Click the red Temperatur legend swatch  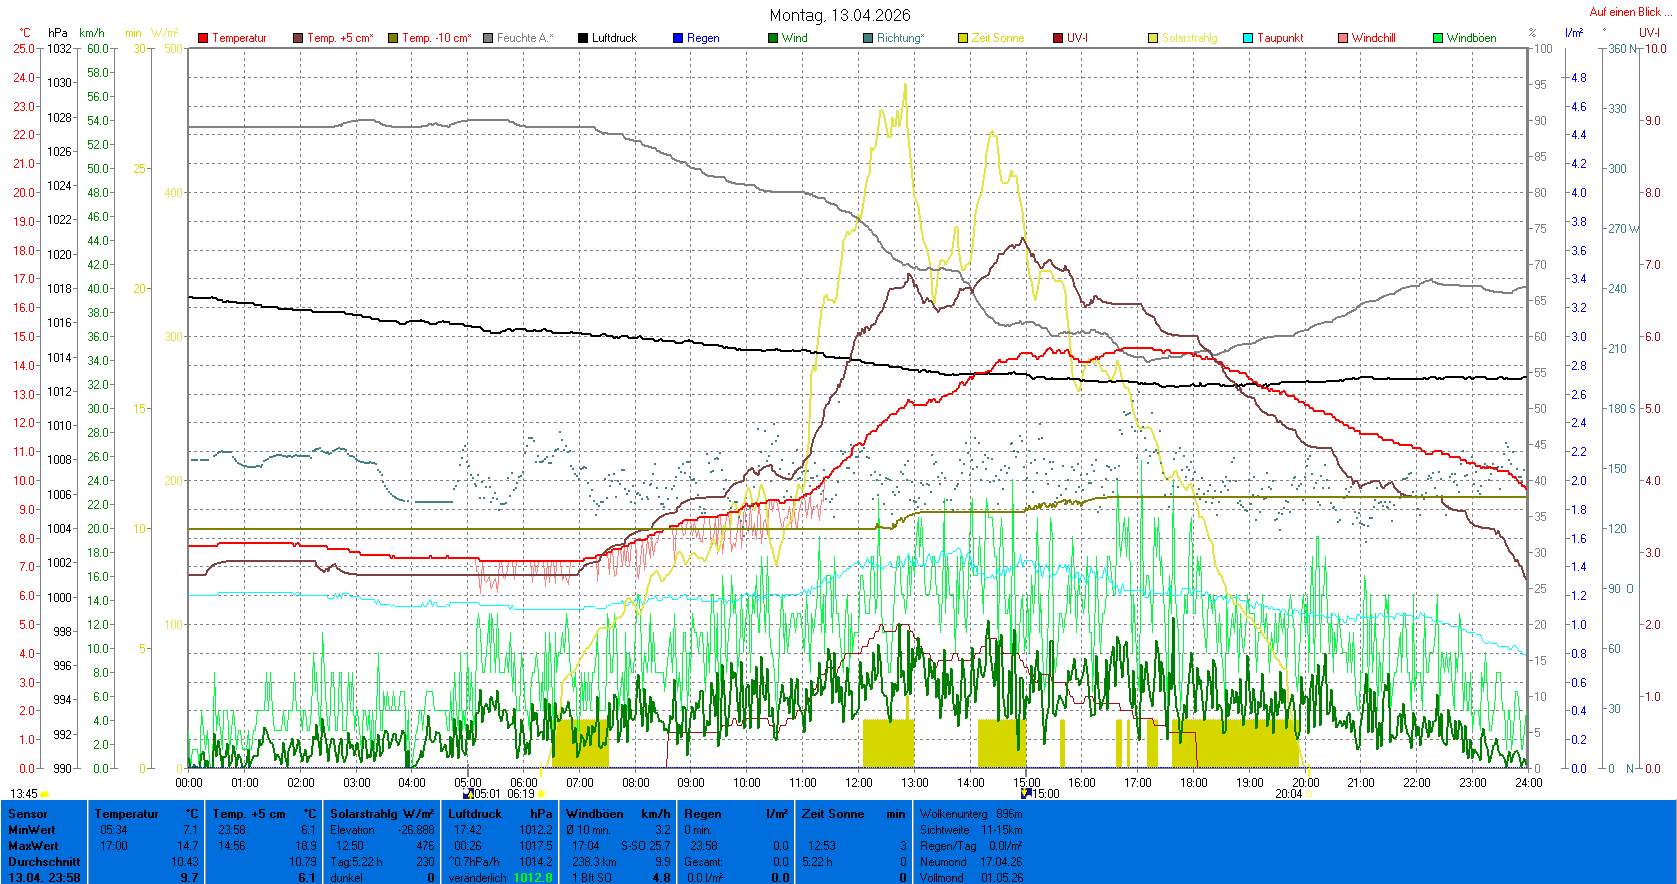(203, 38)
